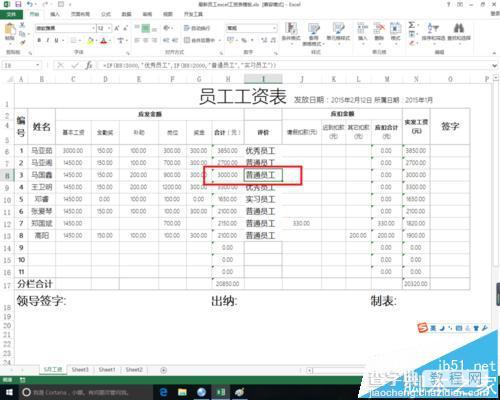Open Conditional Formatting menu

(x=291, y=32)
